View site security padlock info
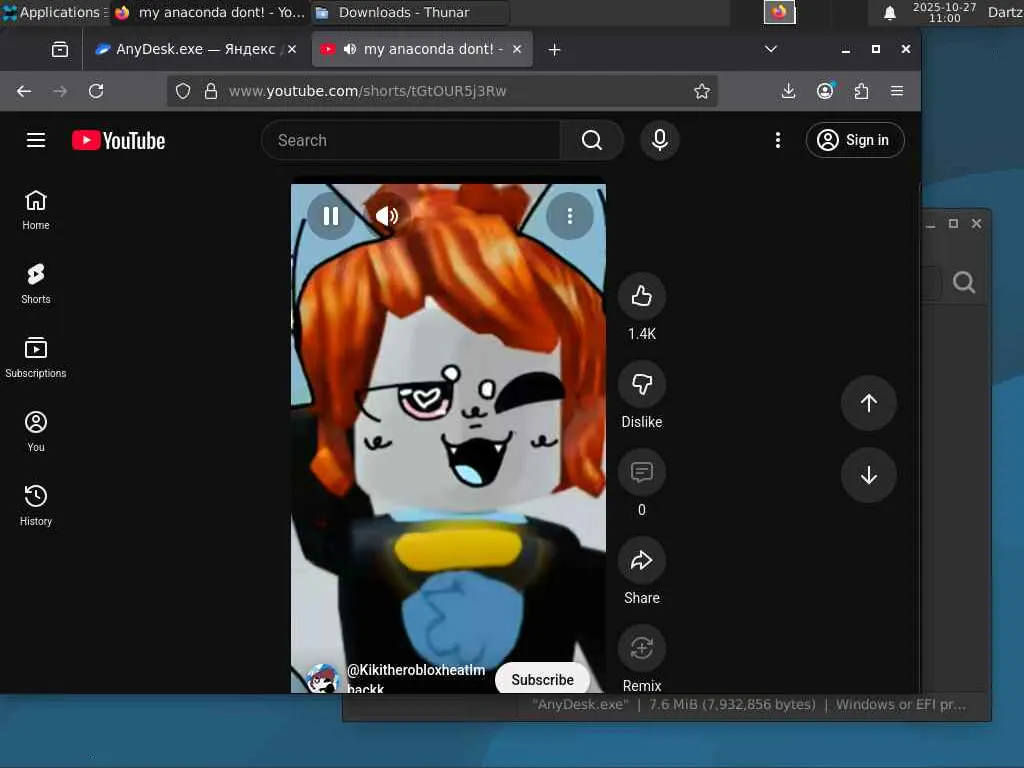 point(210,91)
